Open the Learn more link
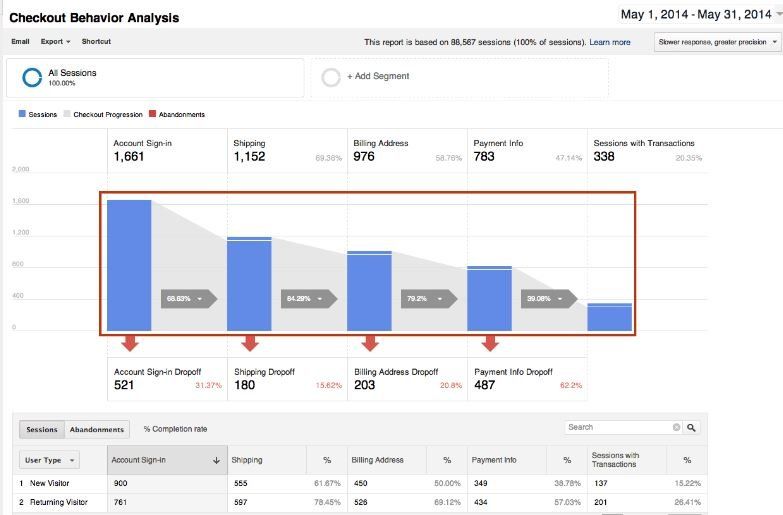The width and height of the screenshot is (783, 515). pyautogui.click(x=610, y=42)
